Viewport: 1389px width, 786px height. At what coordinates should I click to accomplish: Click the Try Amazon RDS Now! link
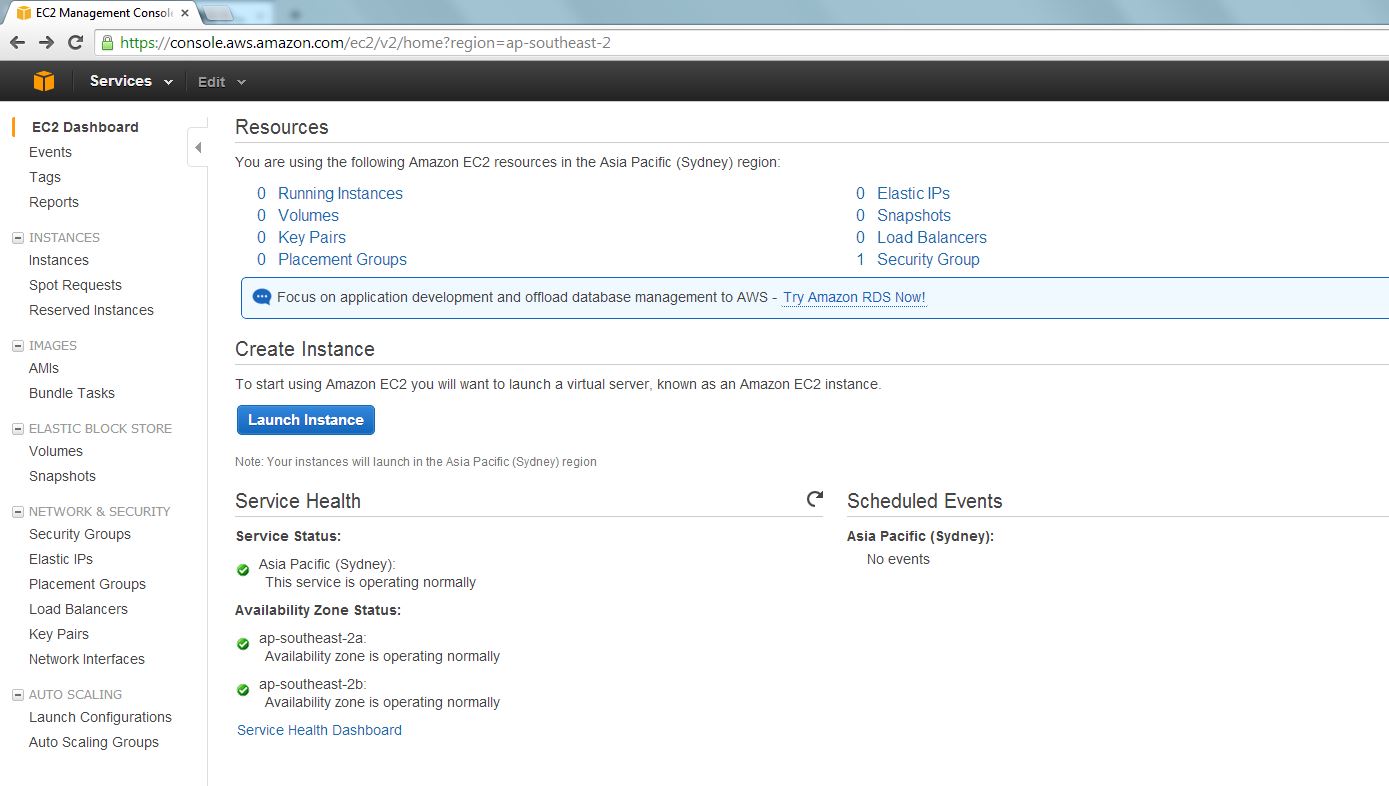coord(854,297)
